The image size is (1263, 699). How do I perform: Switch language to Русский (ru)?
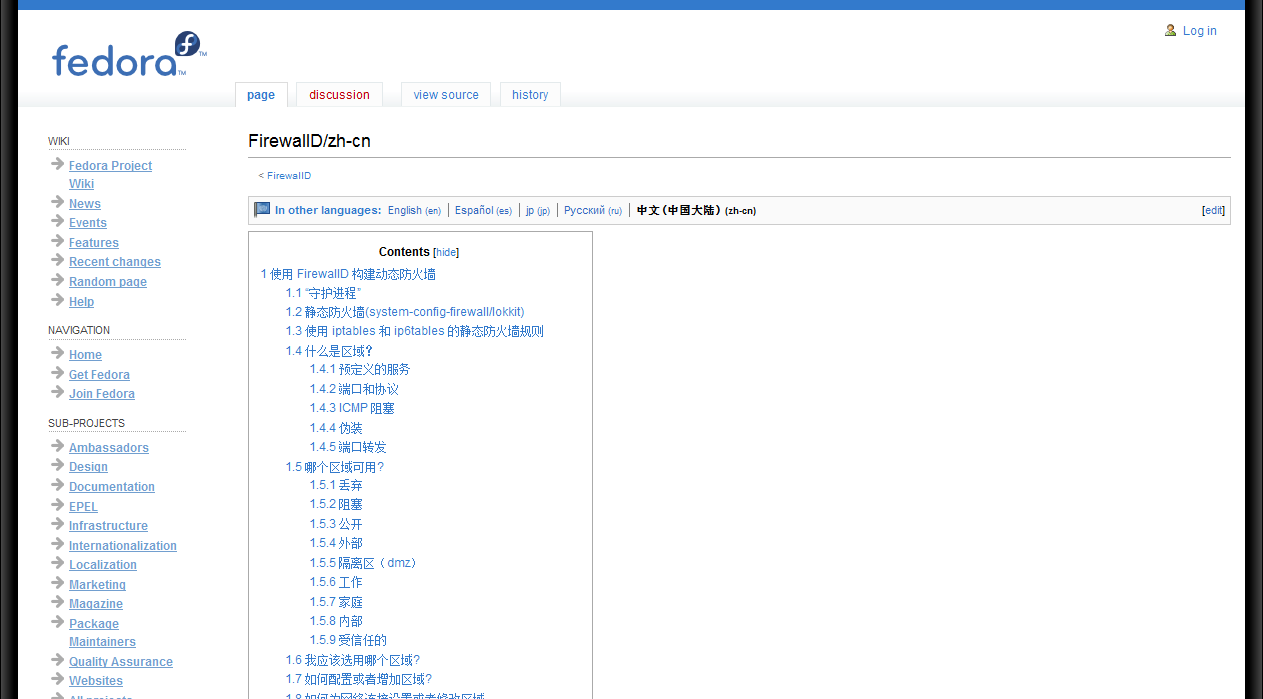click(593, 211)
